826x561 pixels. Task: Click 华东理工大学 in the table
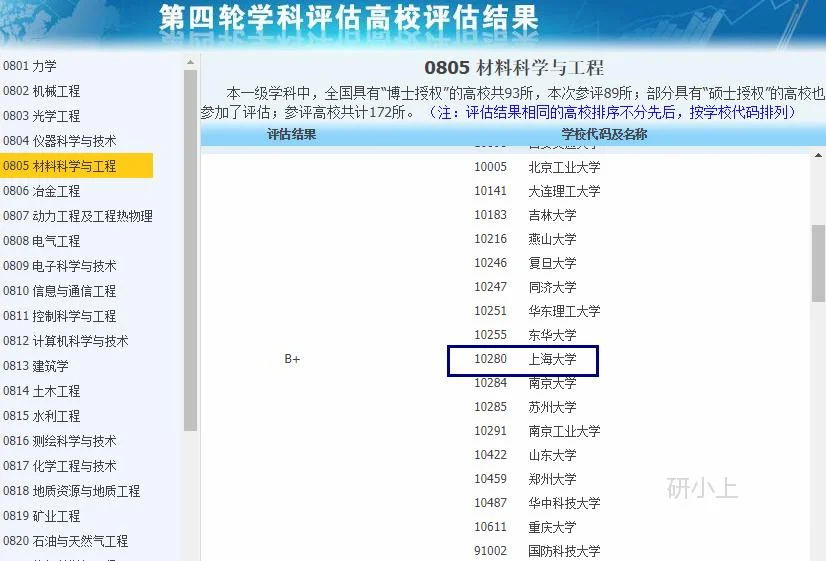coord(564,311)
